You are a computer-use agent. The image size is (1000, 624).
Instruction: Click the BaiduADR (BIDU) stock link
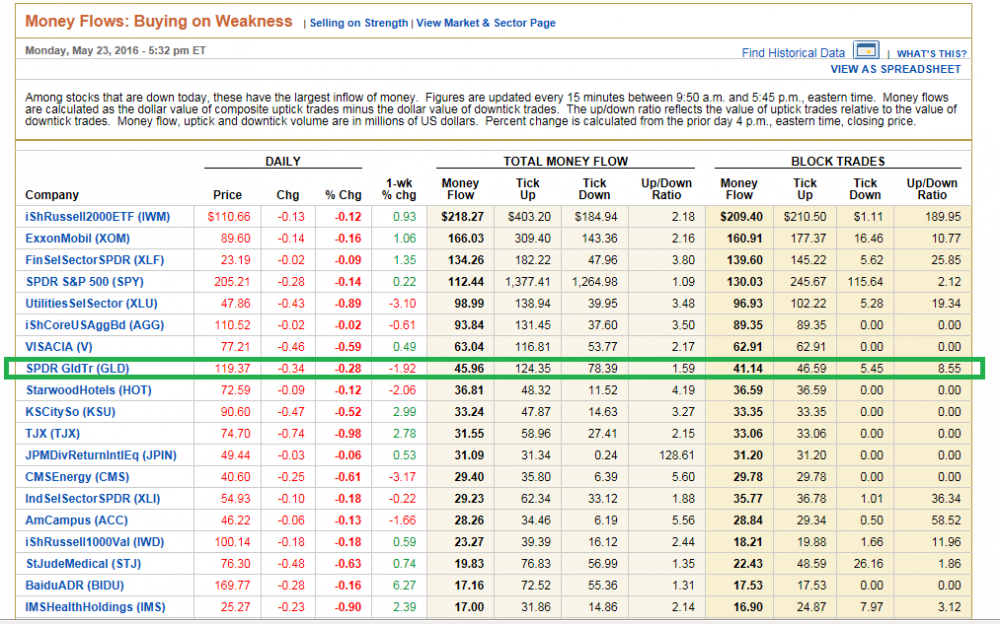[x=75, y=585]
